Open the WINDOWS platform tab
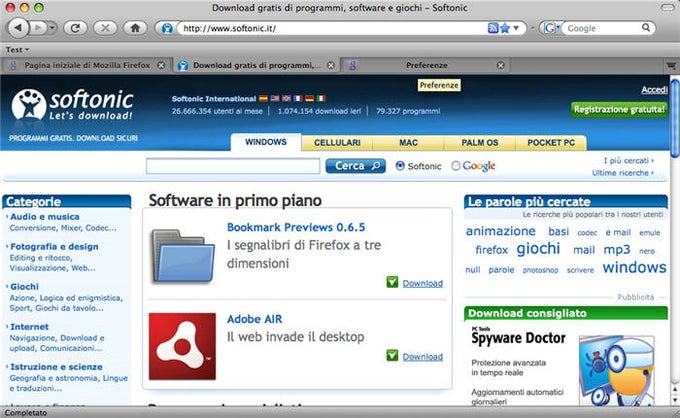Viewport: 680px width, 418px height. point(266,142)
